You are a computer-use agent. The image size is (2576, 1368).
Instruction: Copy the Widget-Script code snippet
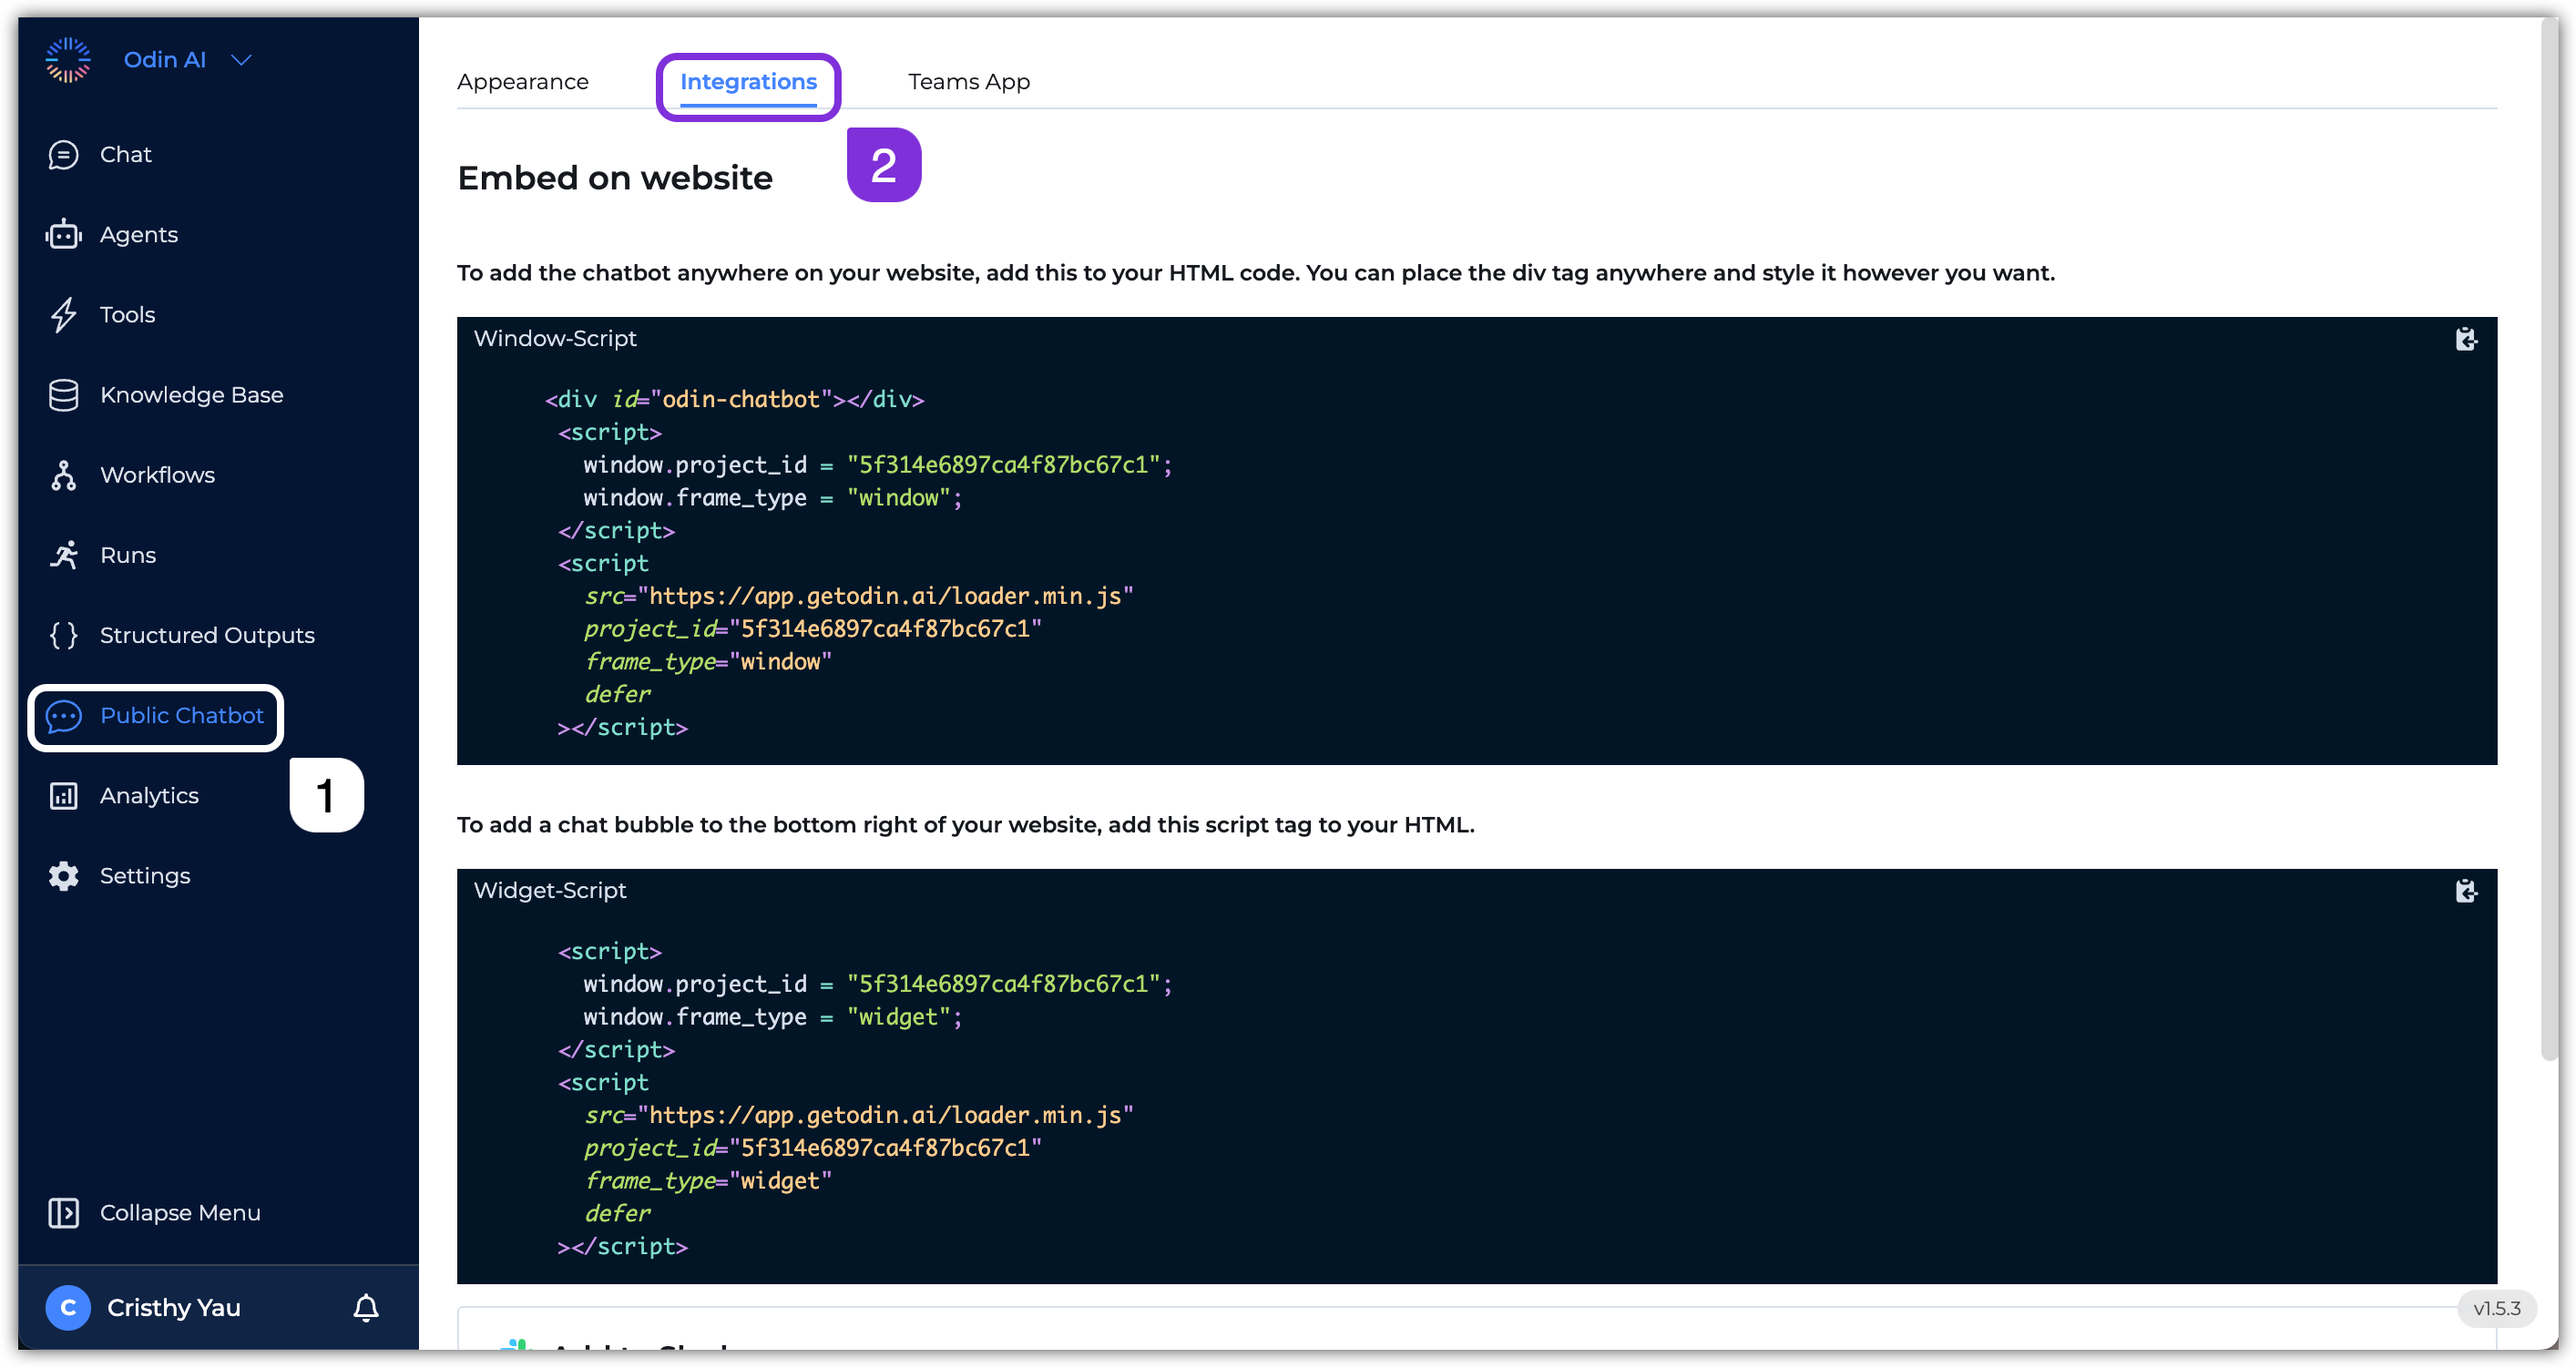tap(2466, 891)
